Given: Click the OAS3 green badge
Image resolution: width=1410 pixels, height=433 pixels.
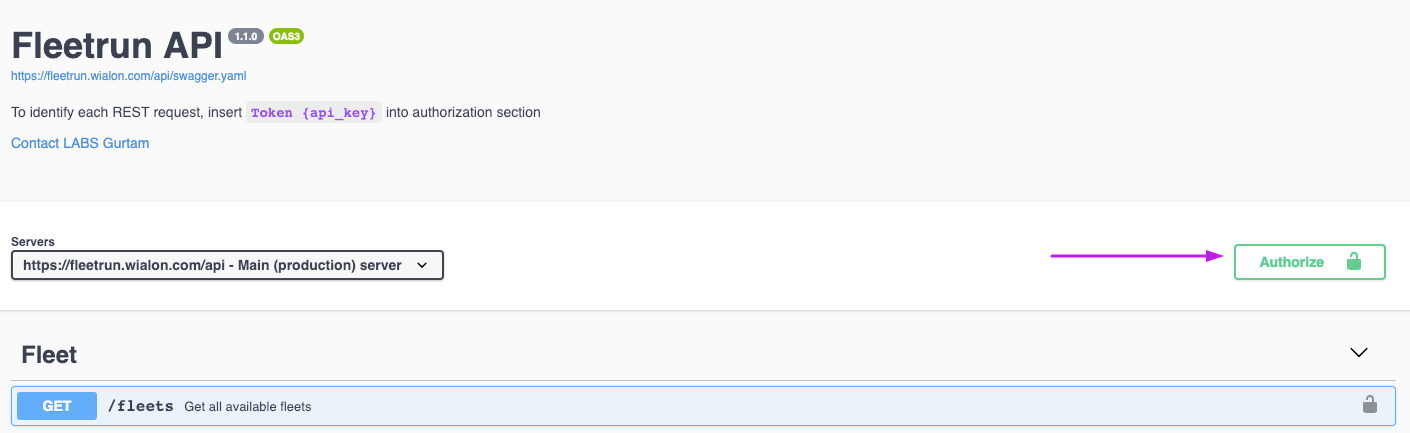Looking at the screenshot, I should [x=286, y=36].
